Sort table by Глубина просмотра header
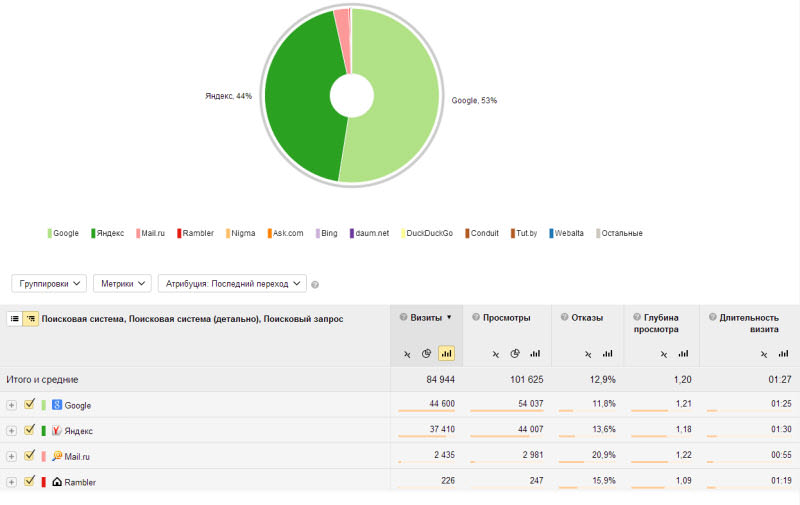800x505 pixels. coord(657,323)
